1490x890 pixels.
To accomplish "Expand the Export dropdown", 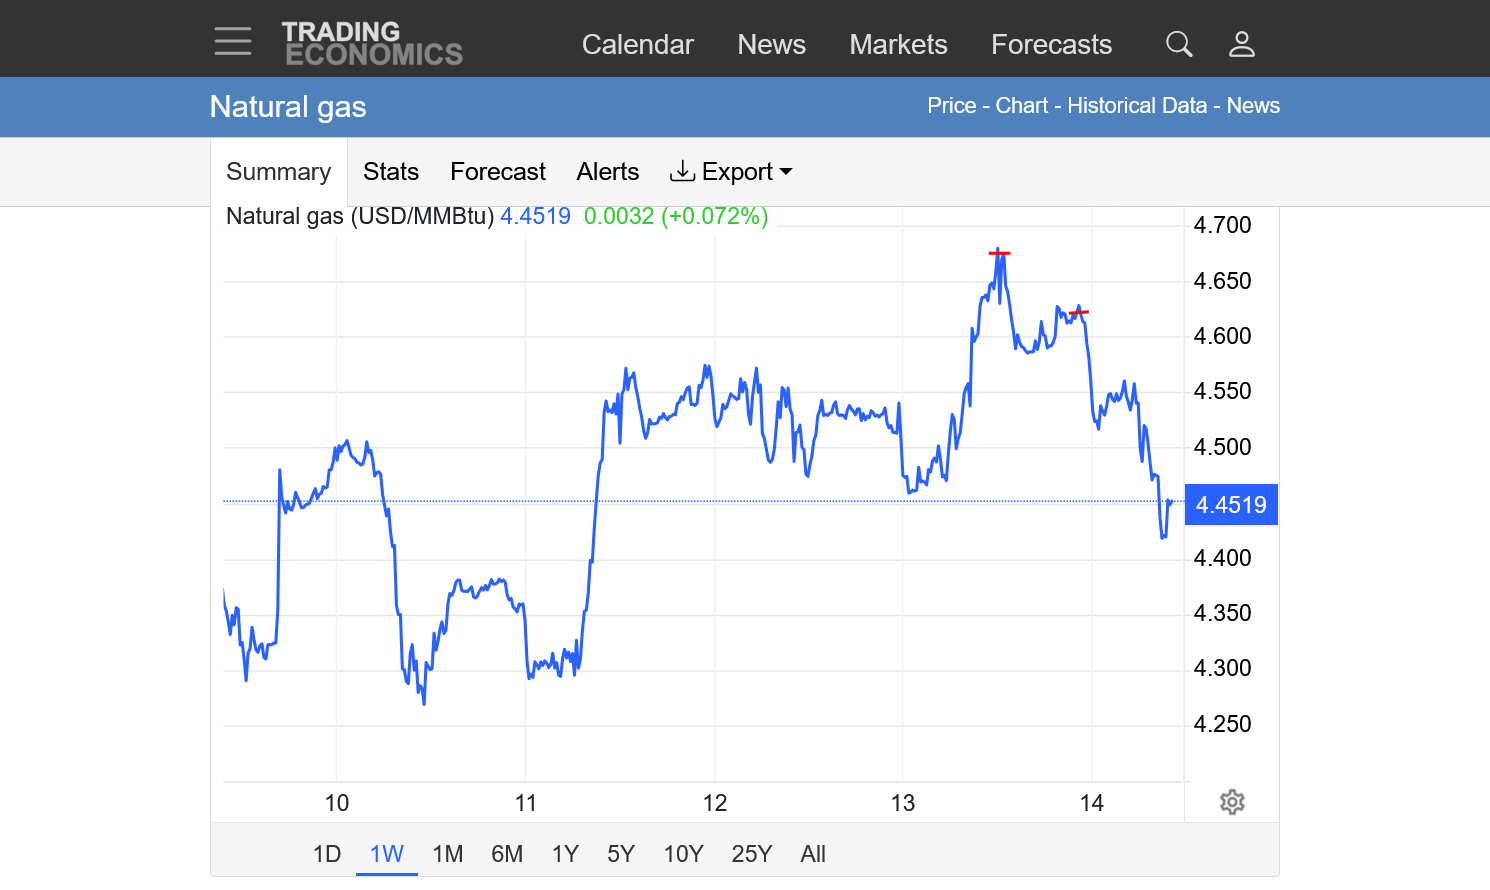I will coord(731,172).
